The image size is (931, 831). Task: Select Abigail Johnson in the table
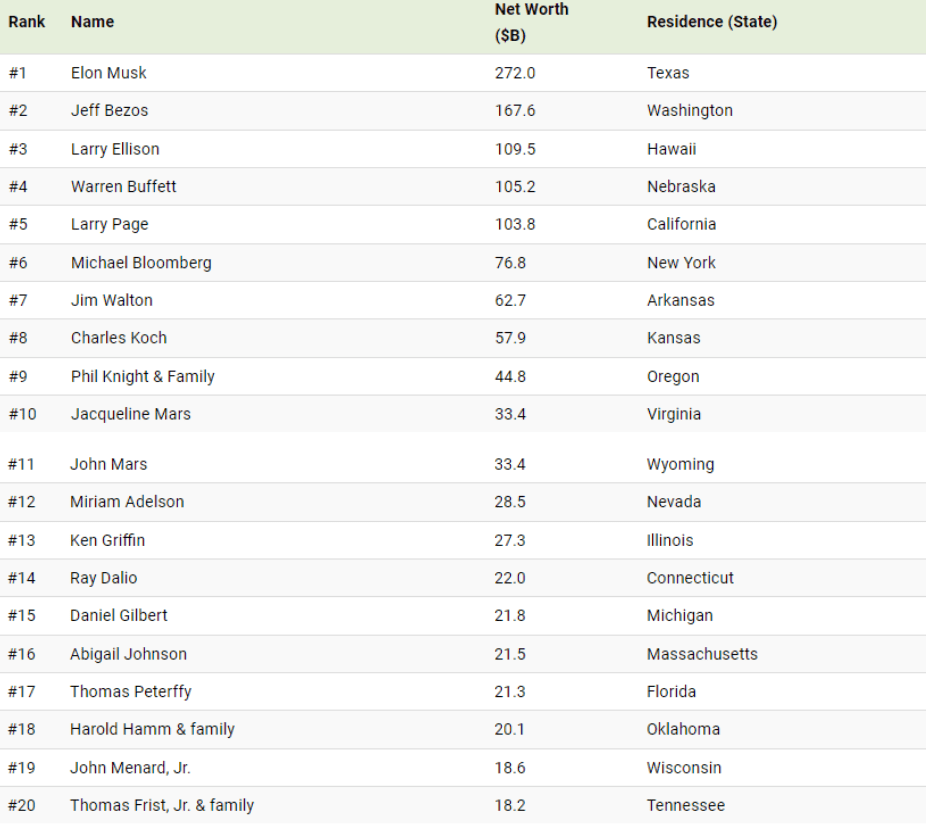click(128, 654)
